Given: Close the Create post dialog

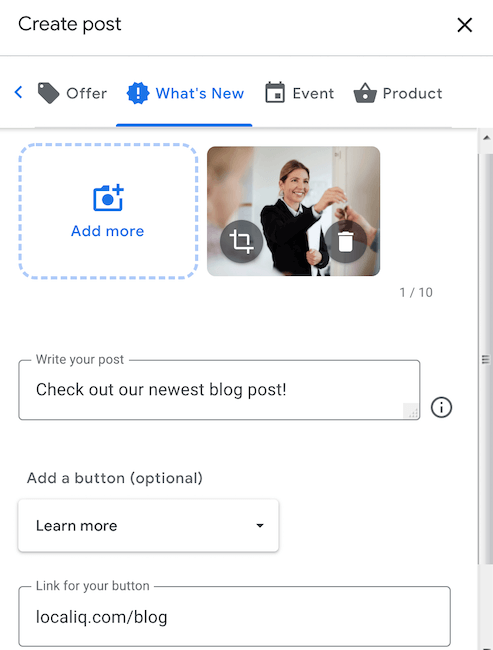Looking at the screenshot, I should [464, 25].
